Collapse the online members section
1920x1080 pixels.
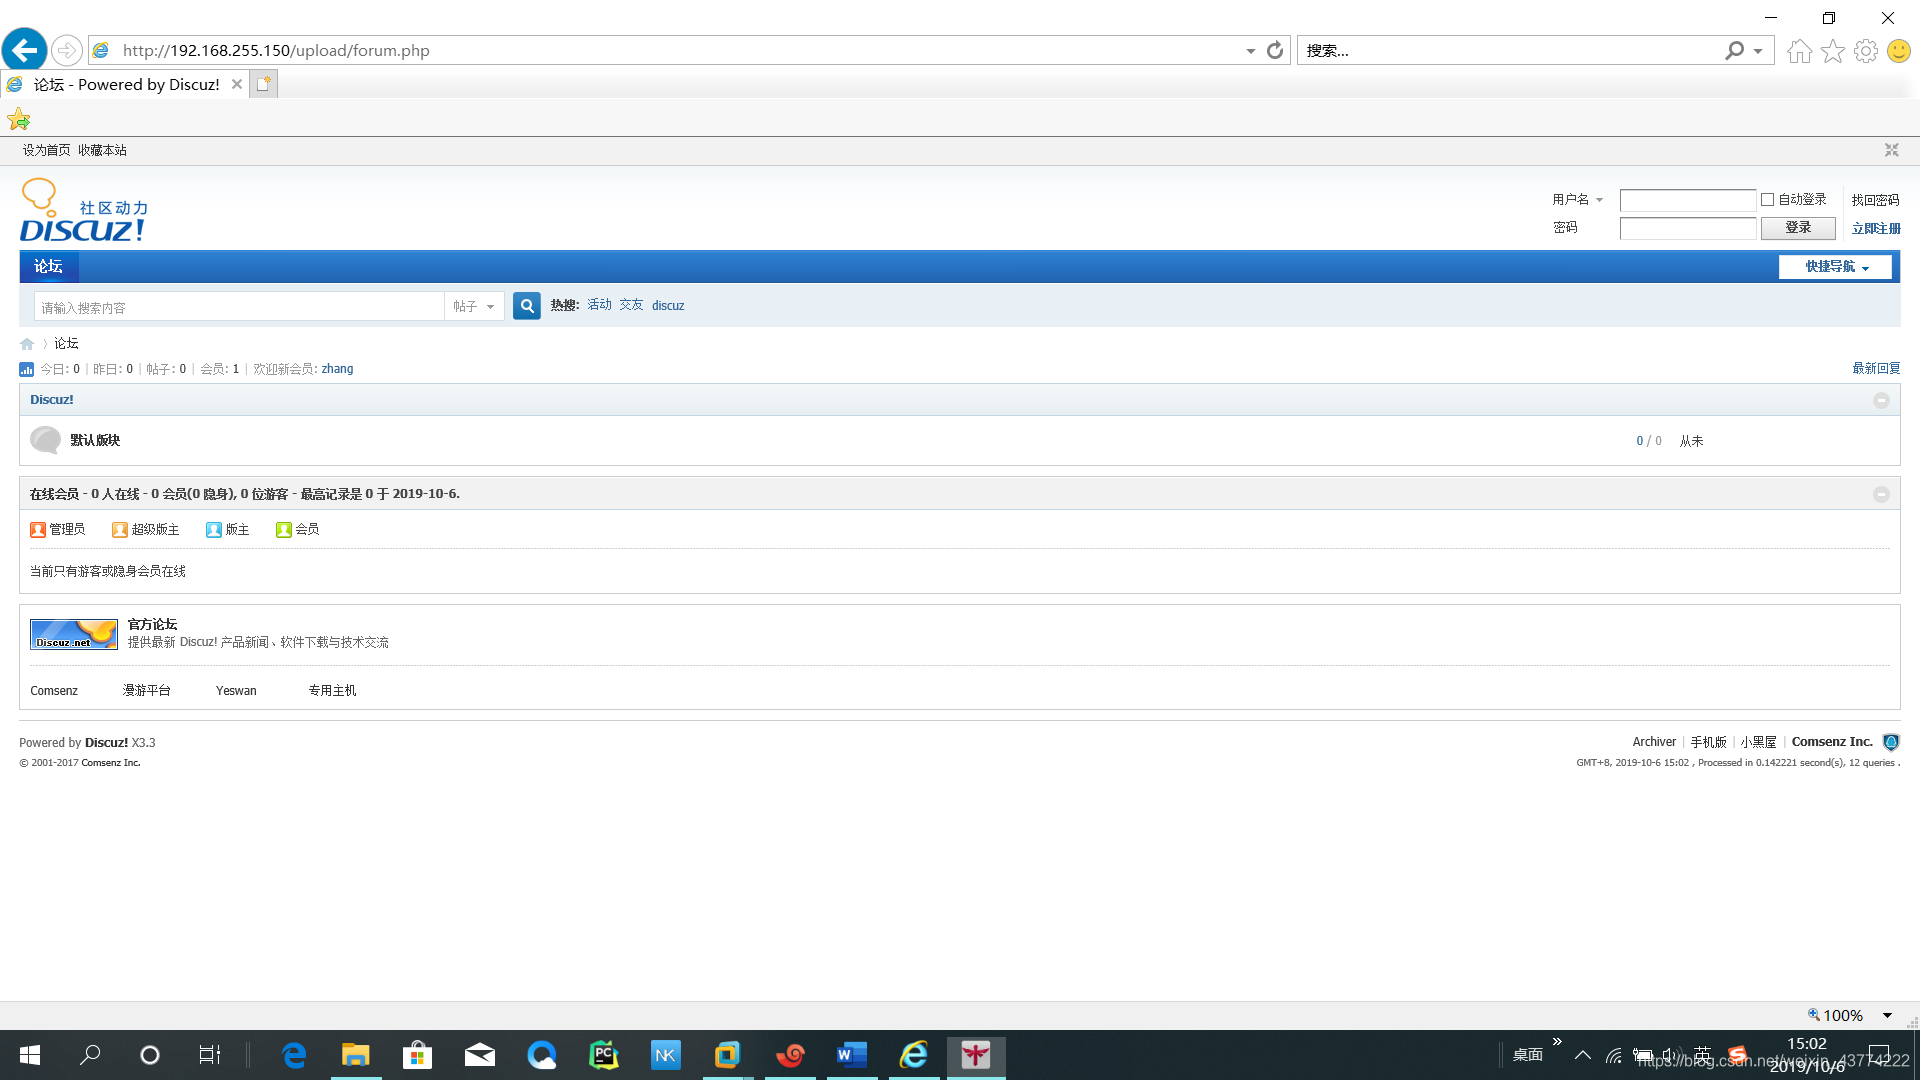1881,495
